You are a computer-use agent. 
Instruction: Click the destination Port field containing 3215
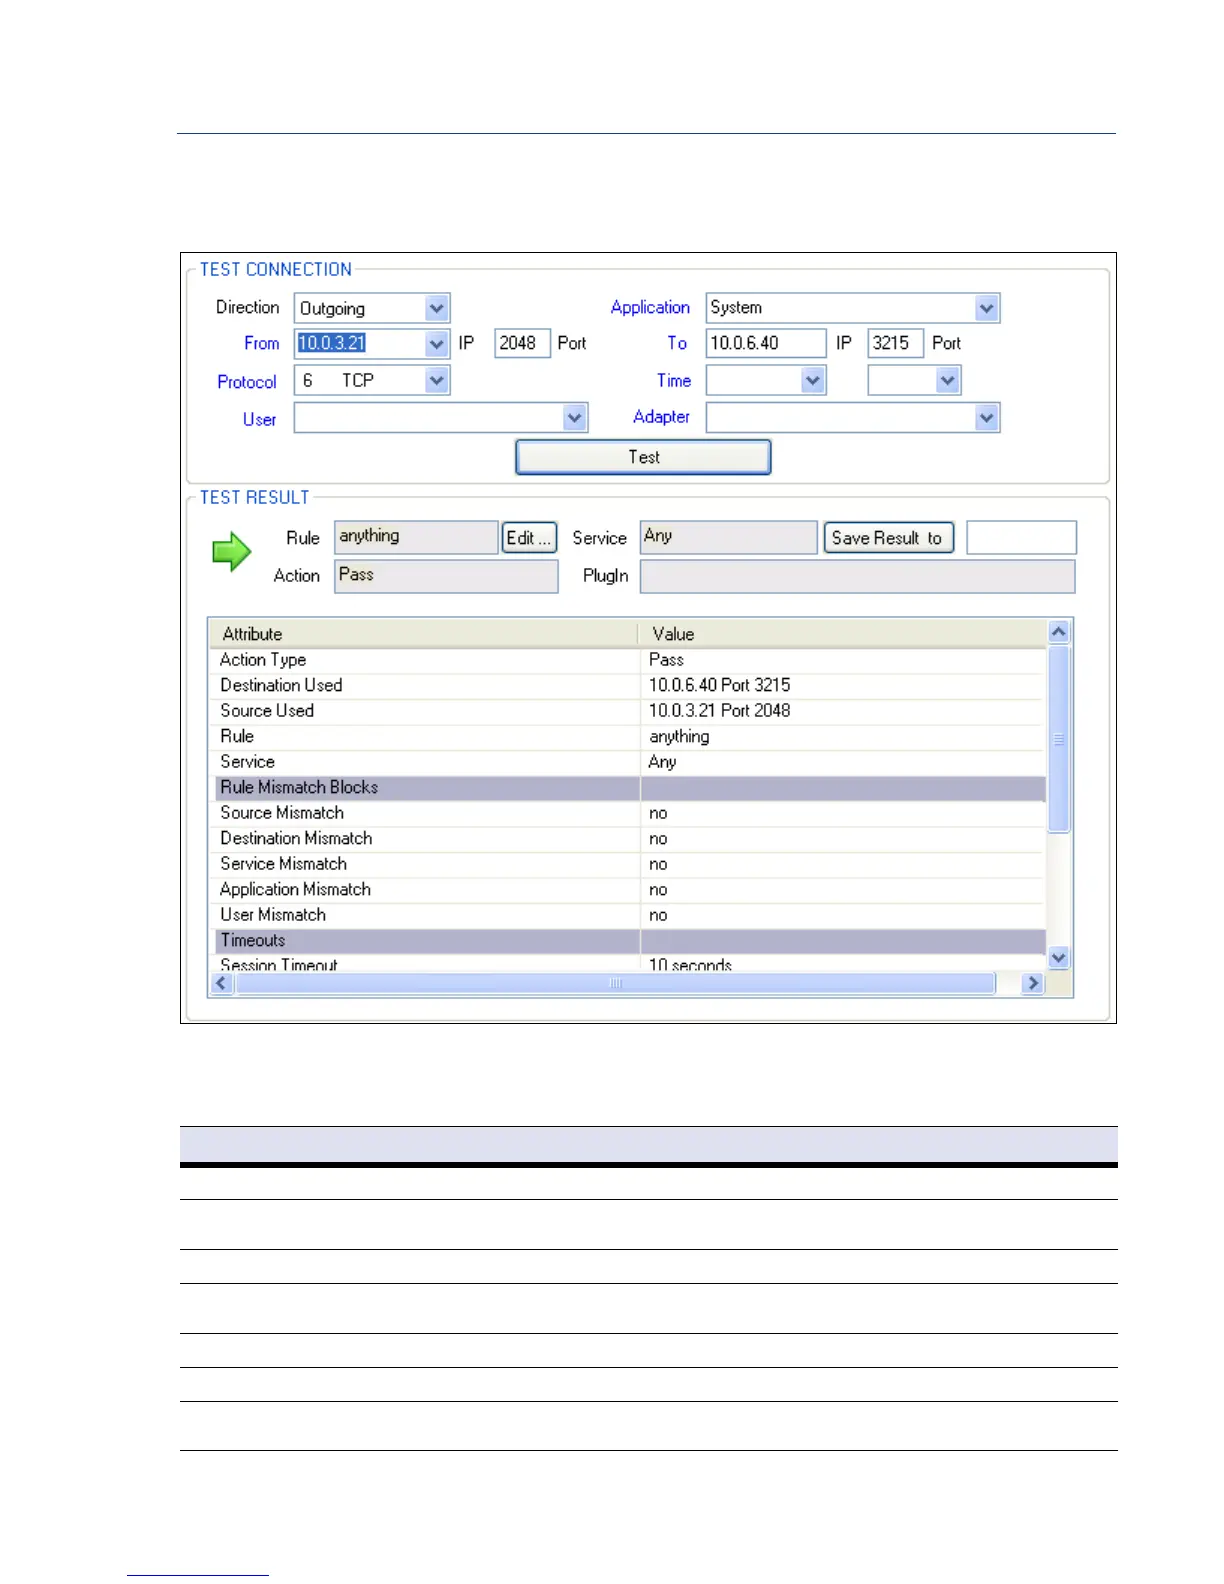point(895,343)
